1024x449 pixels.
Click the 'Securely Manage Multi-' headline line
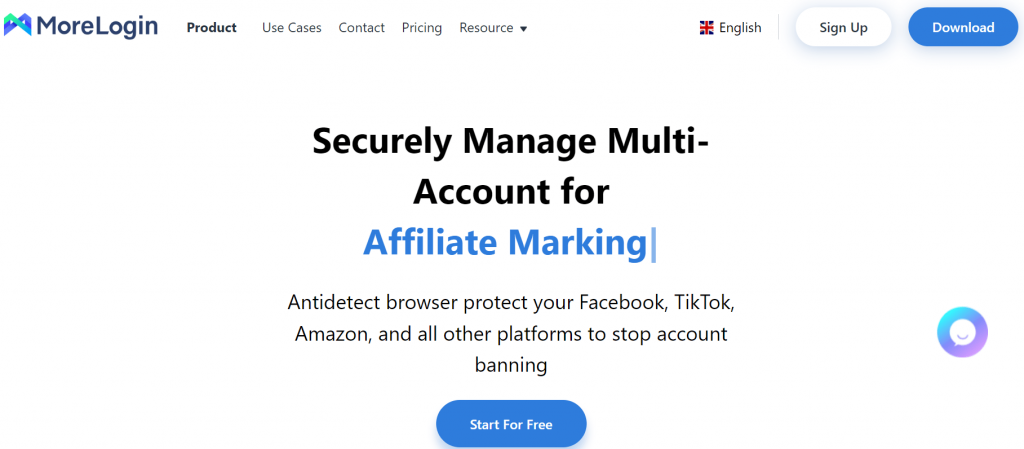point(511,141)
